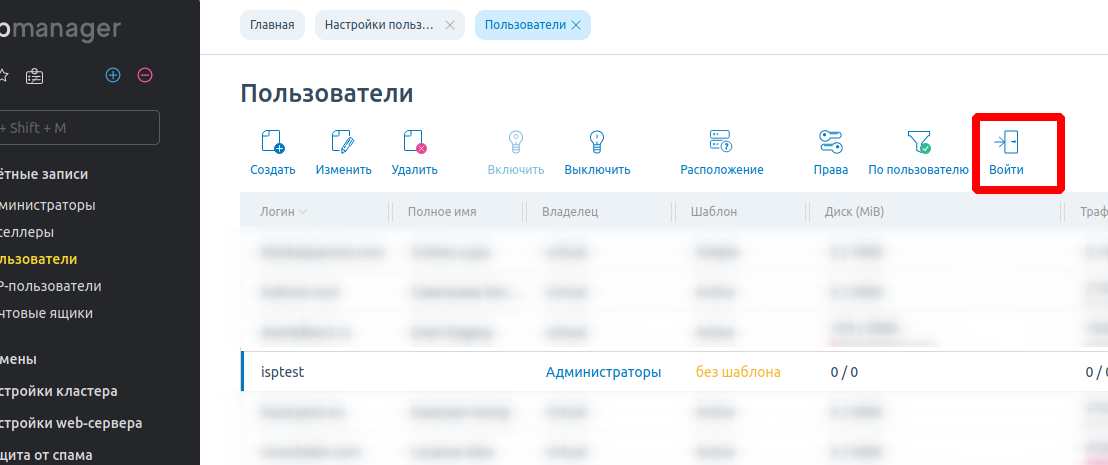Click the Диск (MiB) column header
The width and height of the screenshot is (1108, 465).
[x=854, y=212]
